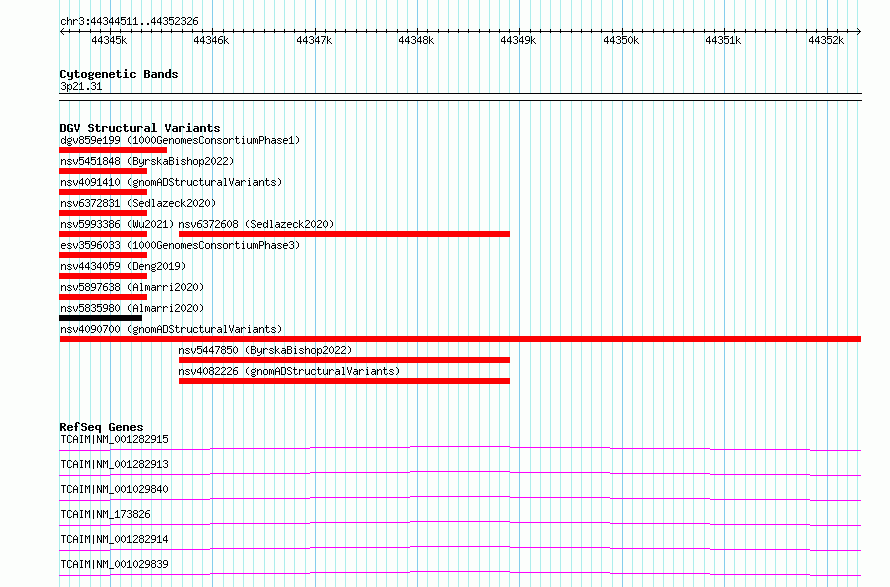The image size is (890, 587).
Task: Open TCAIM|NM_001282915 transcript
Action: click(x=114, y=439)
